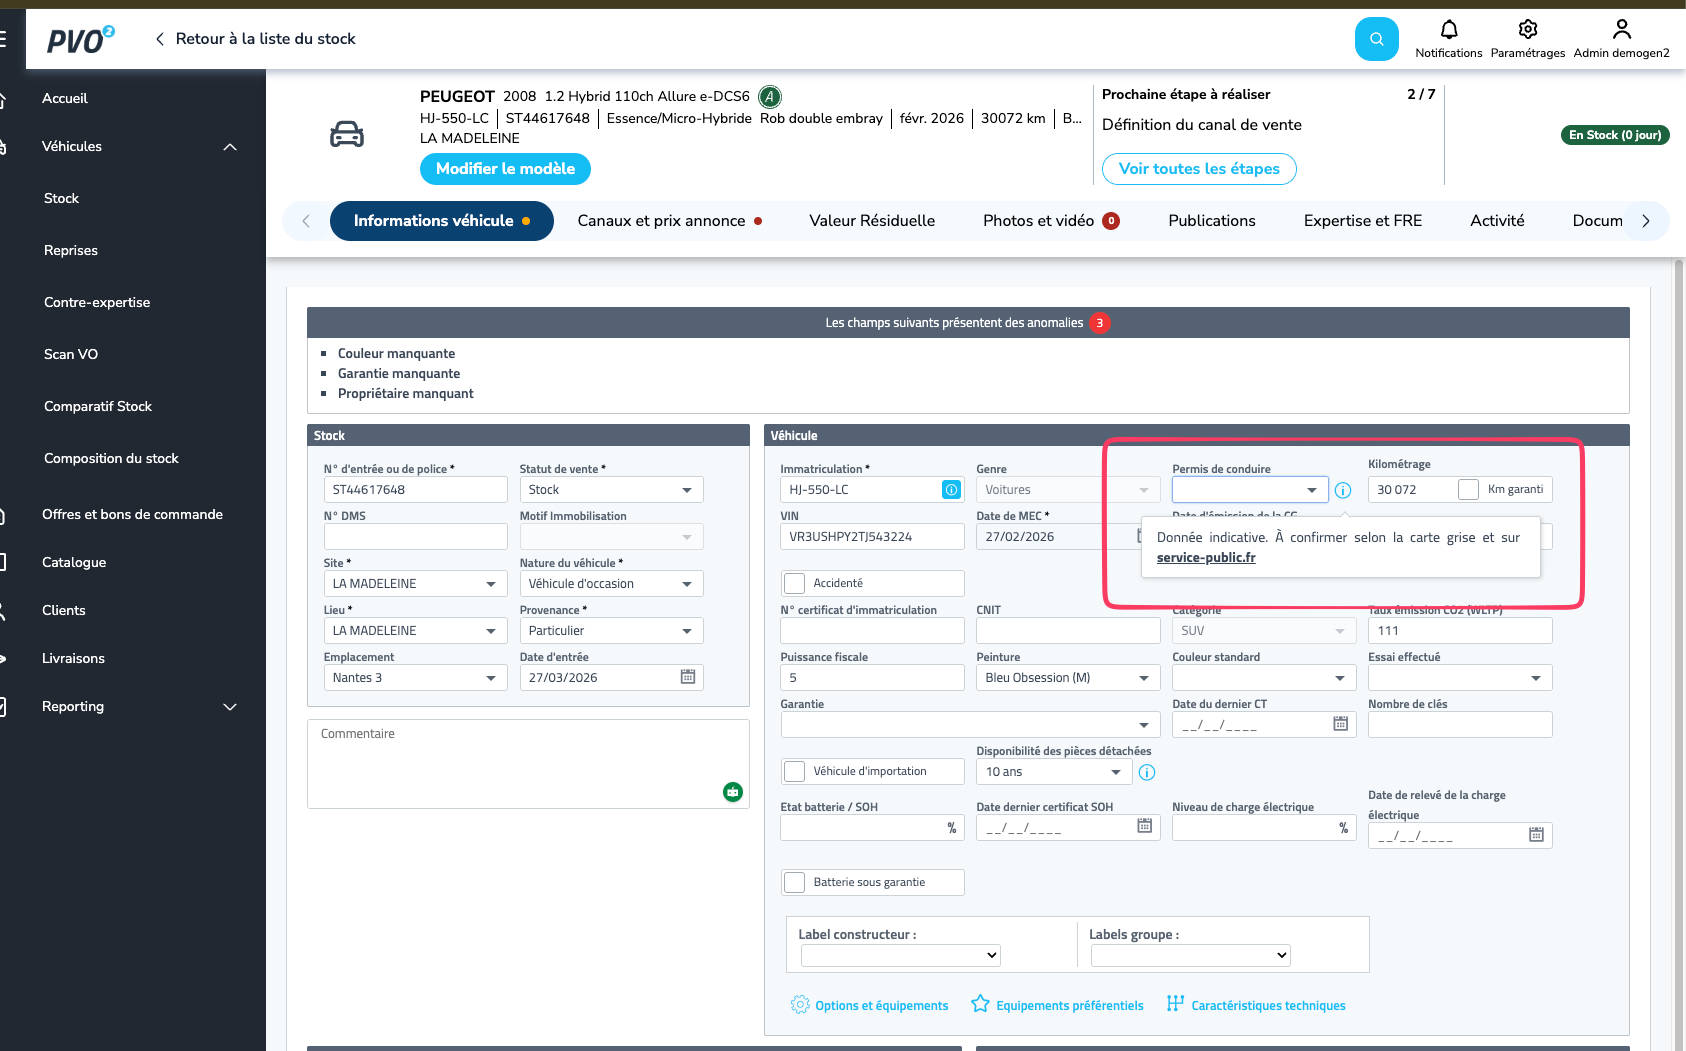Click the info icon beside Permis de conduire
Viewport: 1686px width, 1051px height.
(x=1343, y=490)
